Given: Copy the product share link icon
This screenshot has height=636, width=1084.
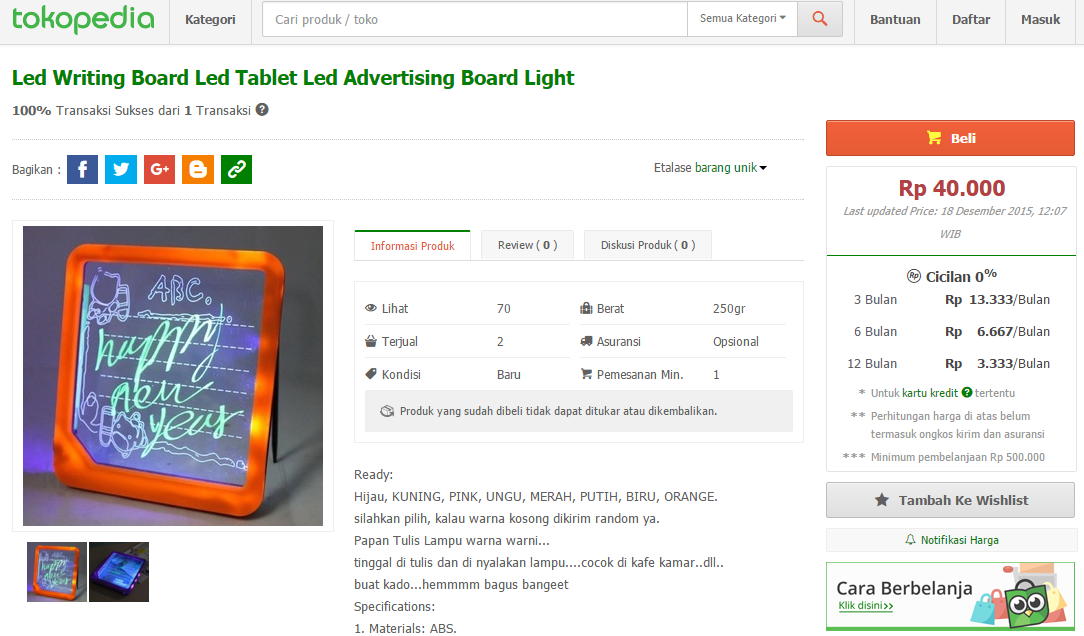Looking at the screenshot, I should pos(236,169).
